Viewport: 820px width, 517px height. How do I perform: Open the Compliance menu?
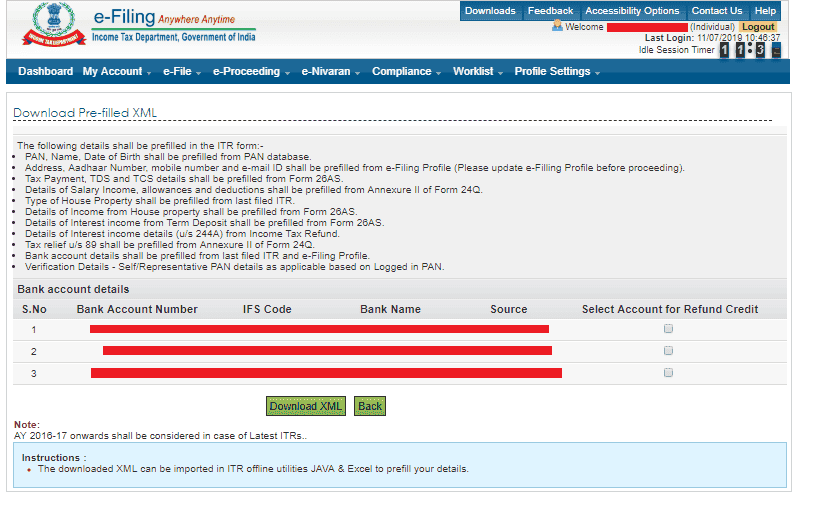point(406,72)
